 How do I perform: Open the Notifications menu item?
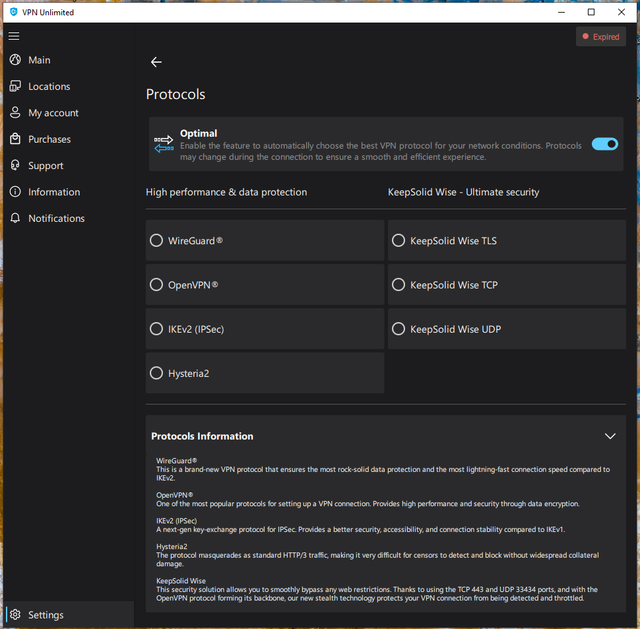(x=69, y=218)
